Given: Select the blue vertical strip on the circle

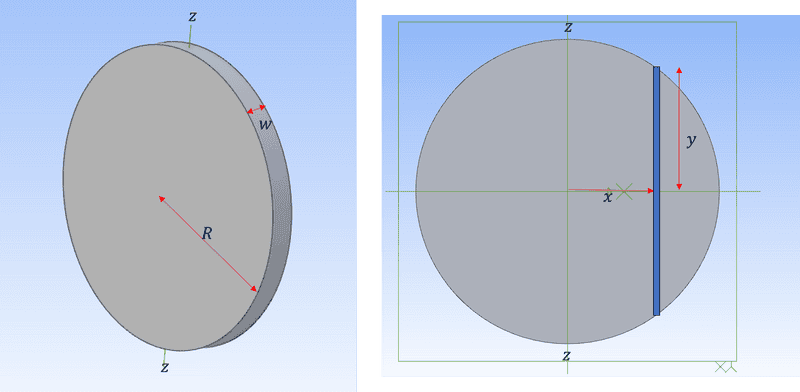Looking at the screenshot, I should 657,191.
